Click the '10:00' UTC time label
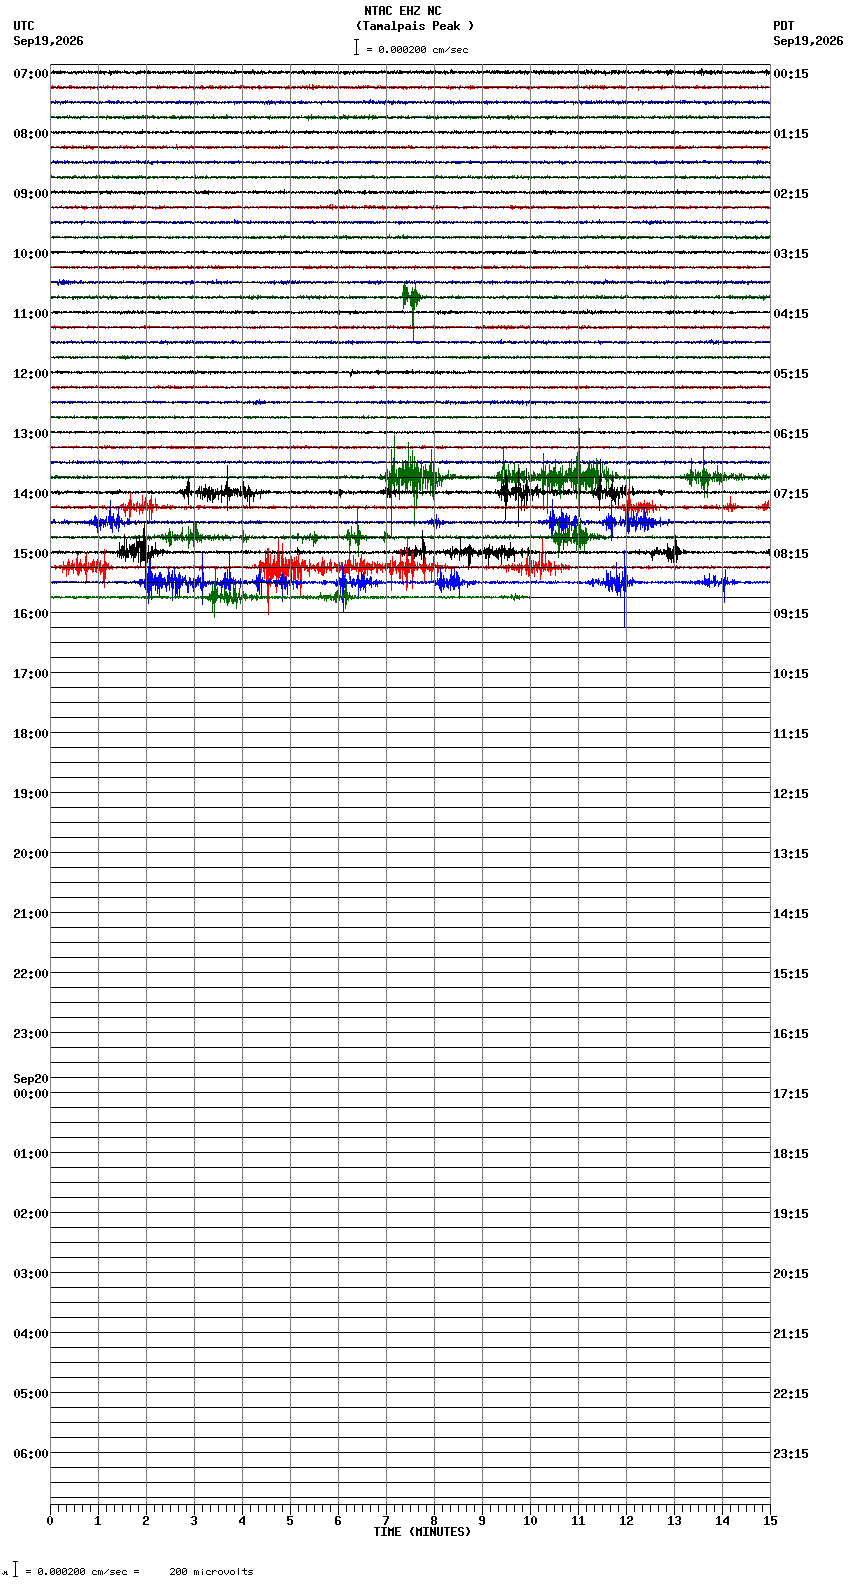850x1584 pixels. [31, 254]
